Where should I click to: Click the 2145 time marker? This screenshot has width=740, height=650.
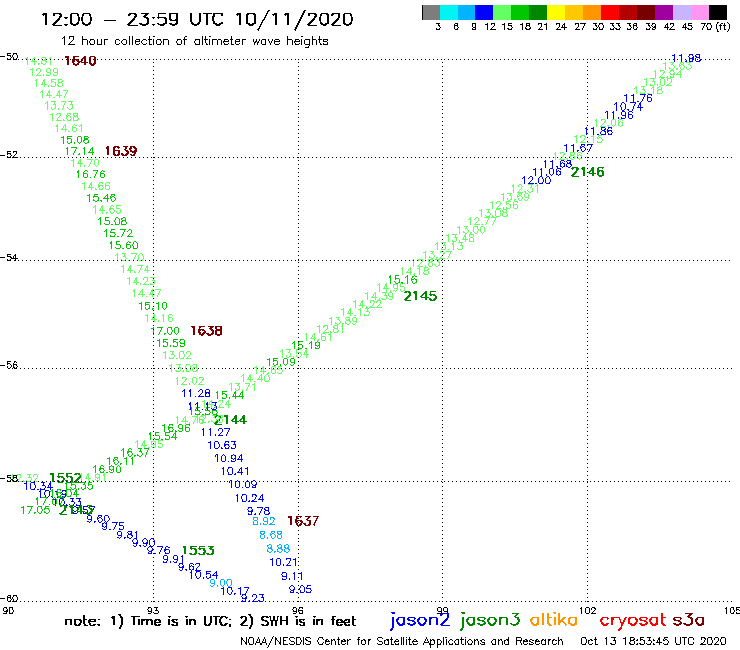click(420, 296)
